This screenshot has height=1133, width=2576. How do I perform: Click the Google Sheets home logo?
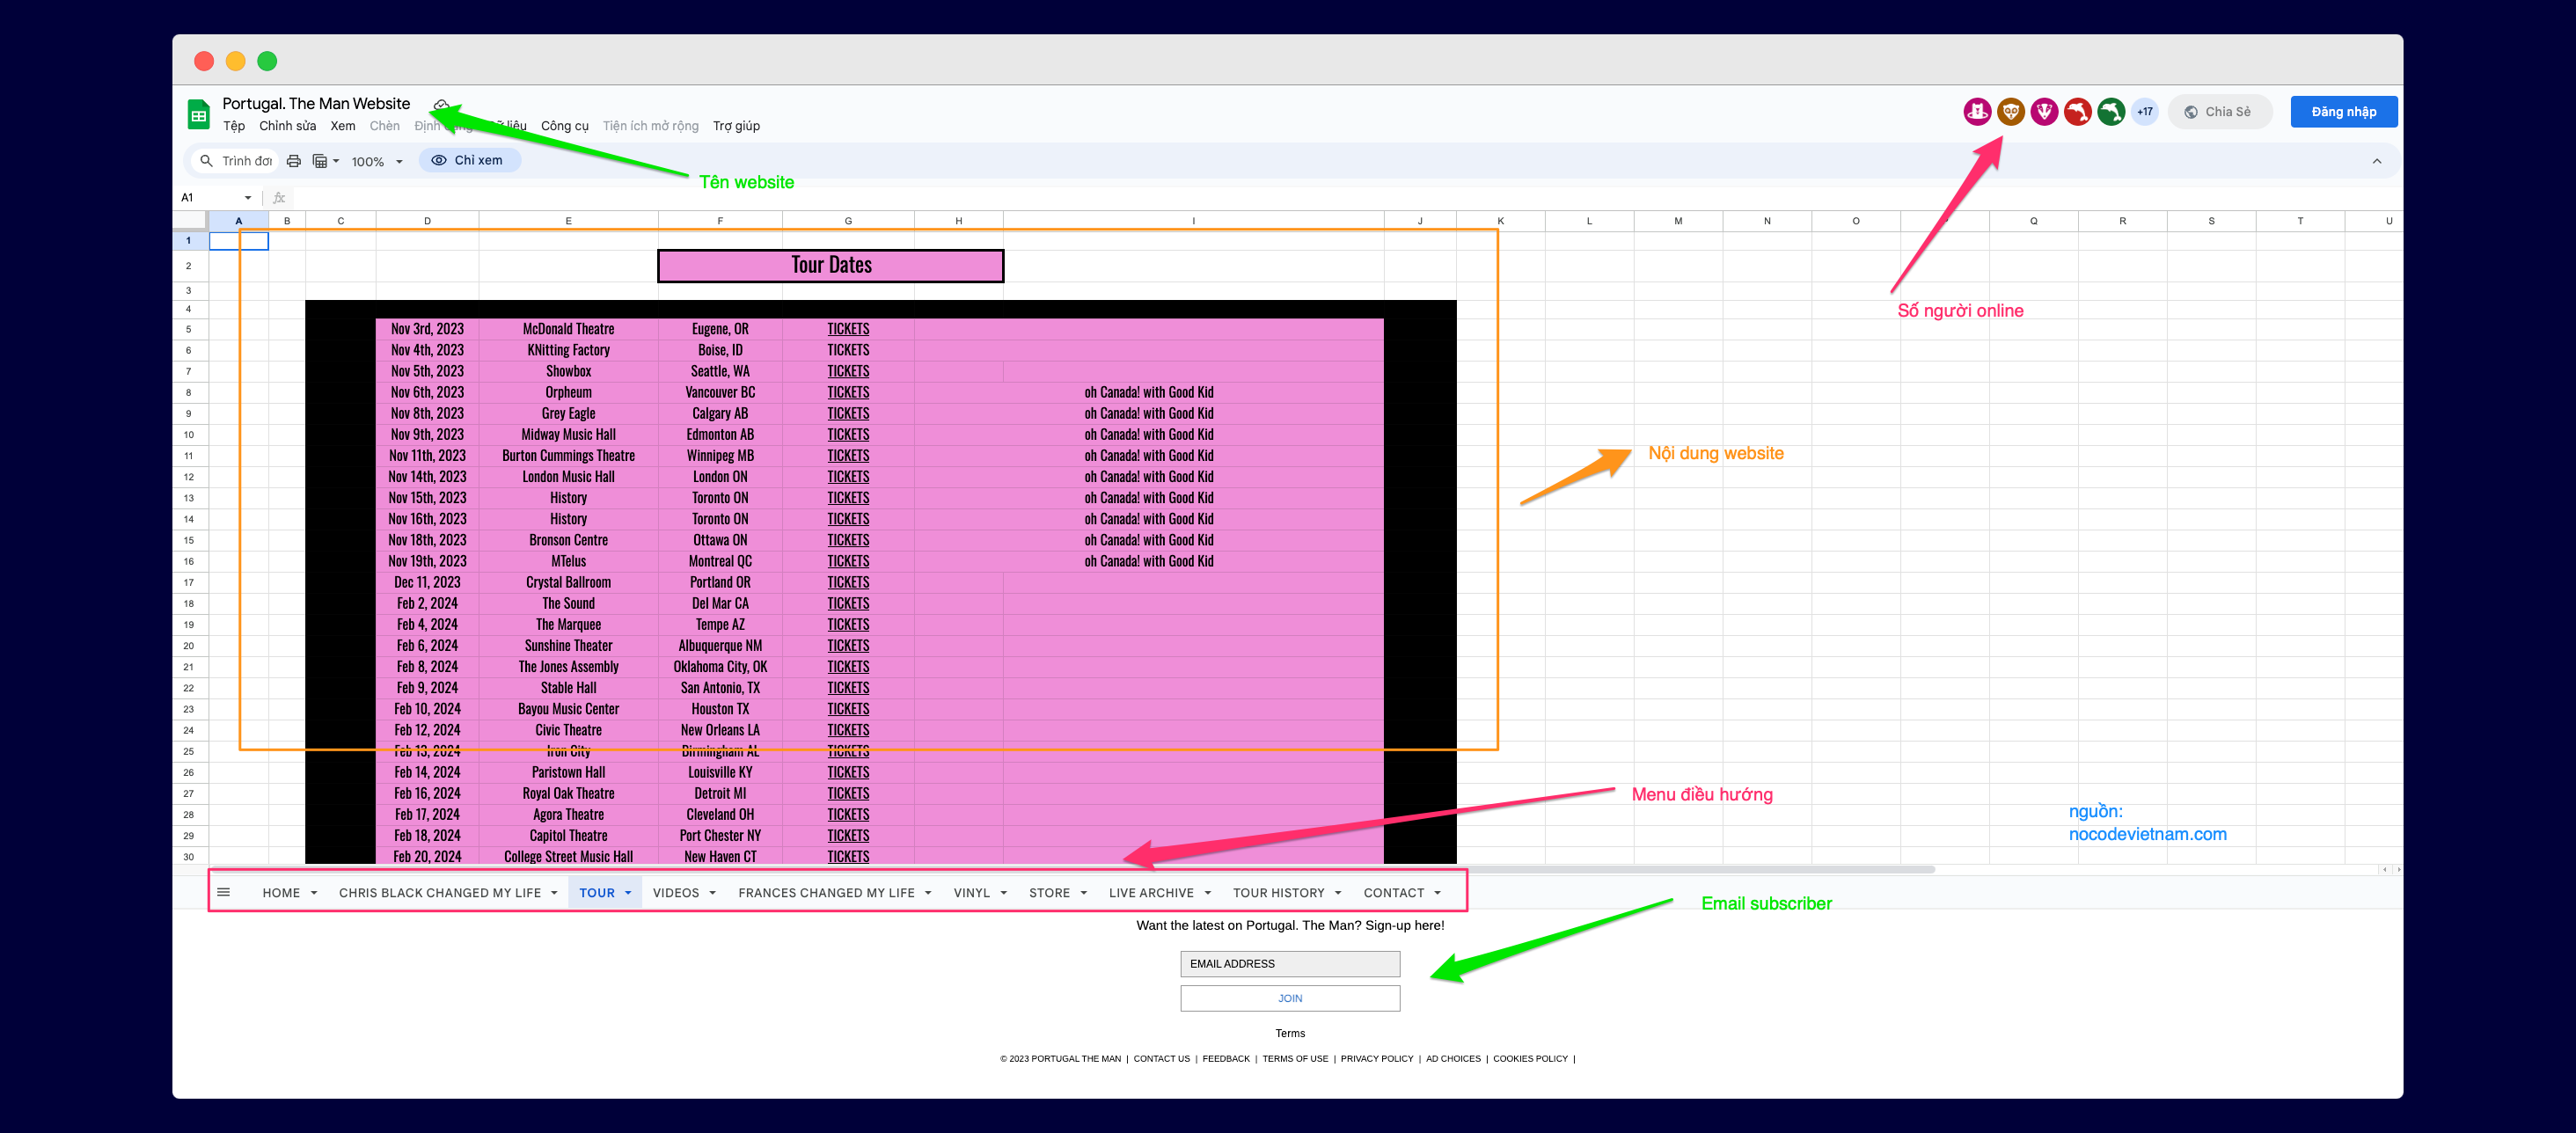(198, 114)
